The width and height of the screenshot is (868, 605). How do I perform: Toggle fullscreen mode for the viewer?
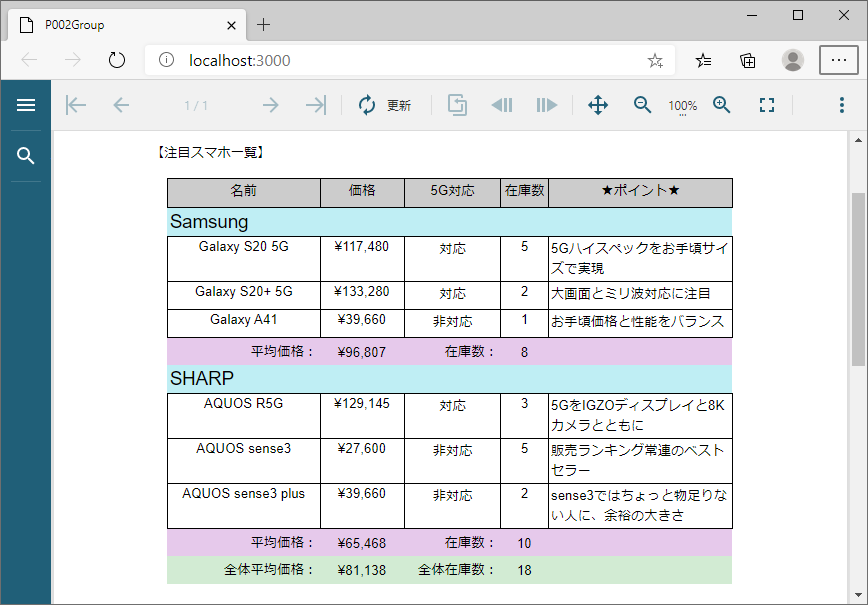767,105
